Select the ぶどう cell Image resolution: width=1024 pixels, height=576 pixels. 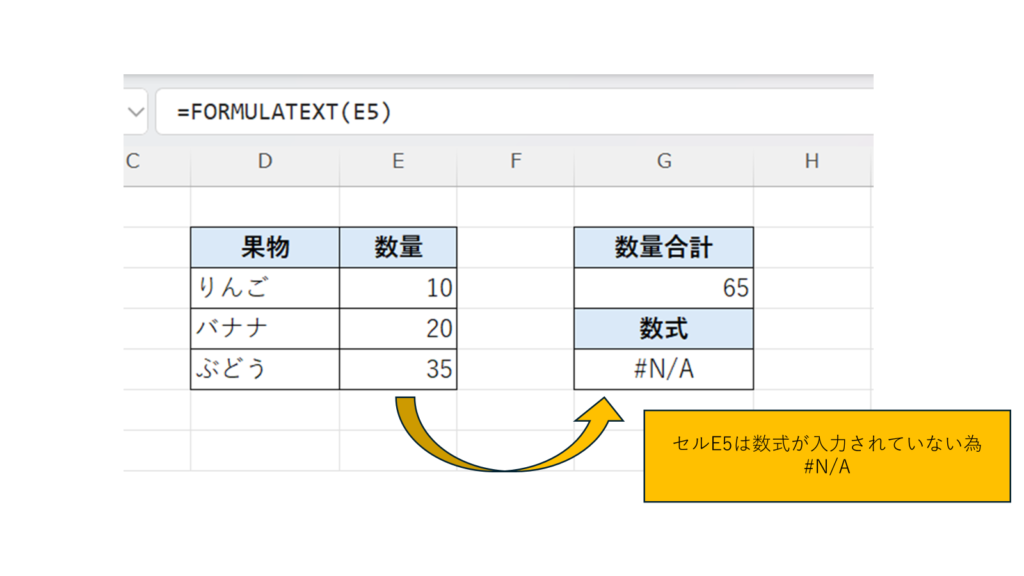(x=264, y=369)
